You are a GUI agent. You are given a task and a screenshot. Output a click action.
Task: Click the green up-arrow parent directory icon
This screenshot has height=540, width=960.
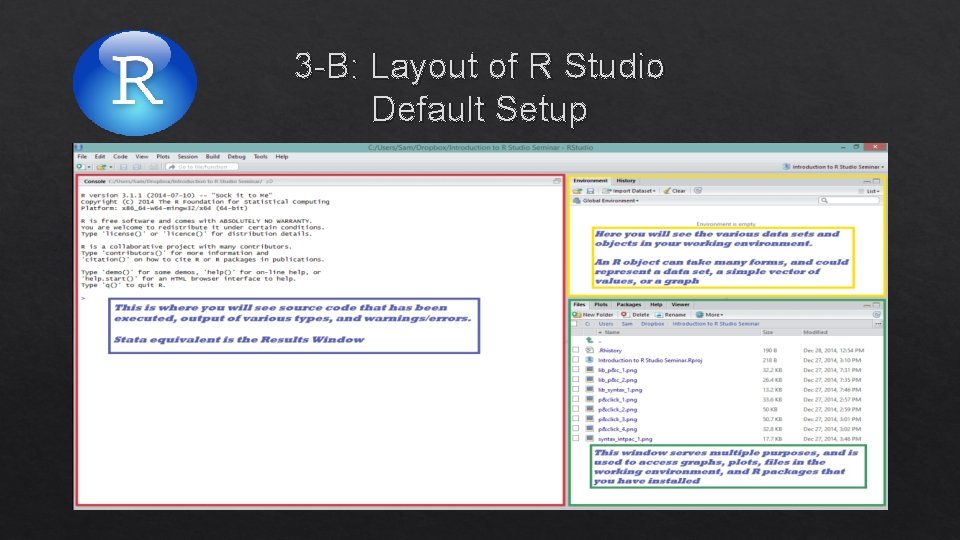[590, 340]
